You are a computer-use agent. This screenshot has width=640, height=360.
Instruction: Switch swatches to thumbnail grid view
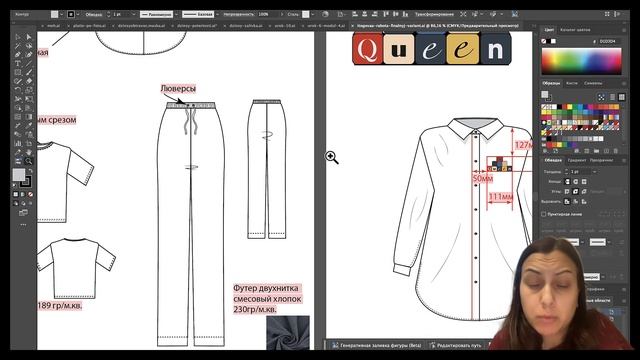[621, 97]
